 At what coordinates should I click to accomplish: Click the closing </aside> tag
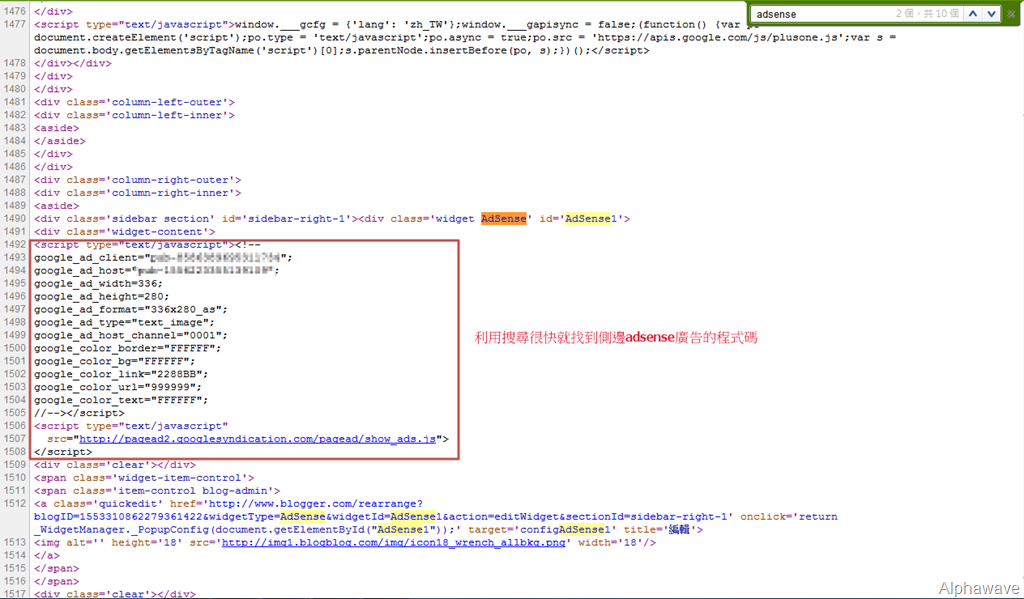[59, 141]
